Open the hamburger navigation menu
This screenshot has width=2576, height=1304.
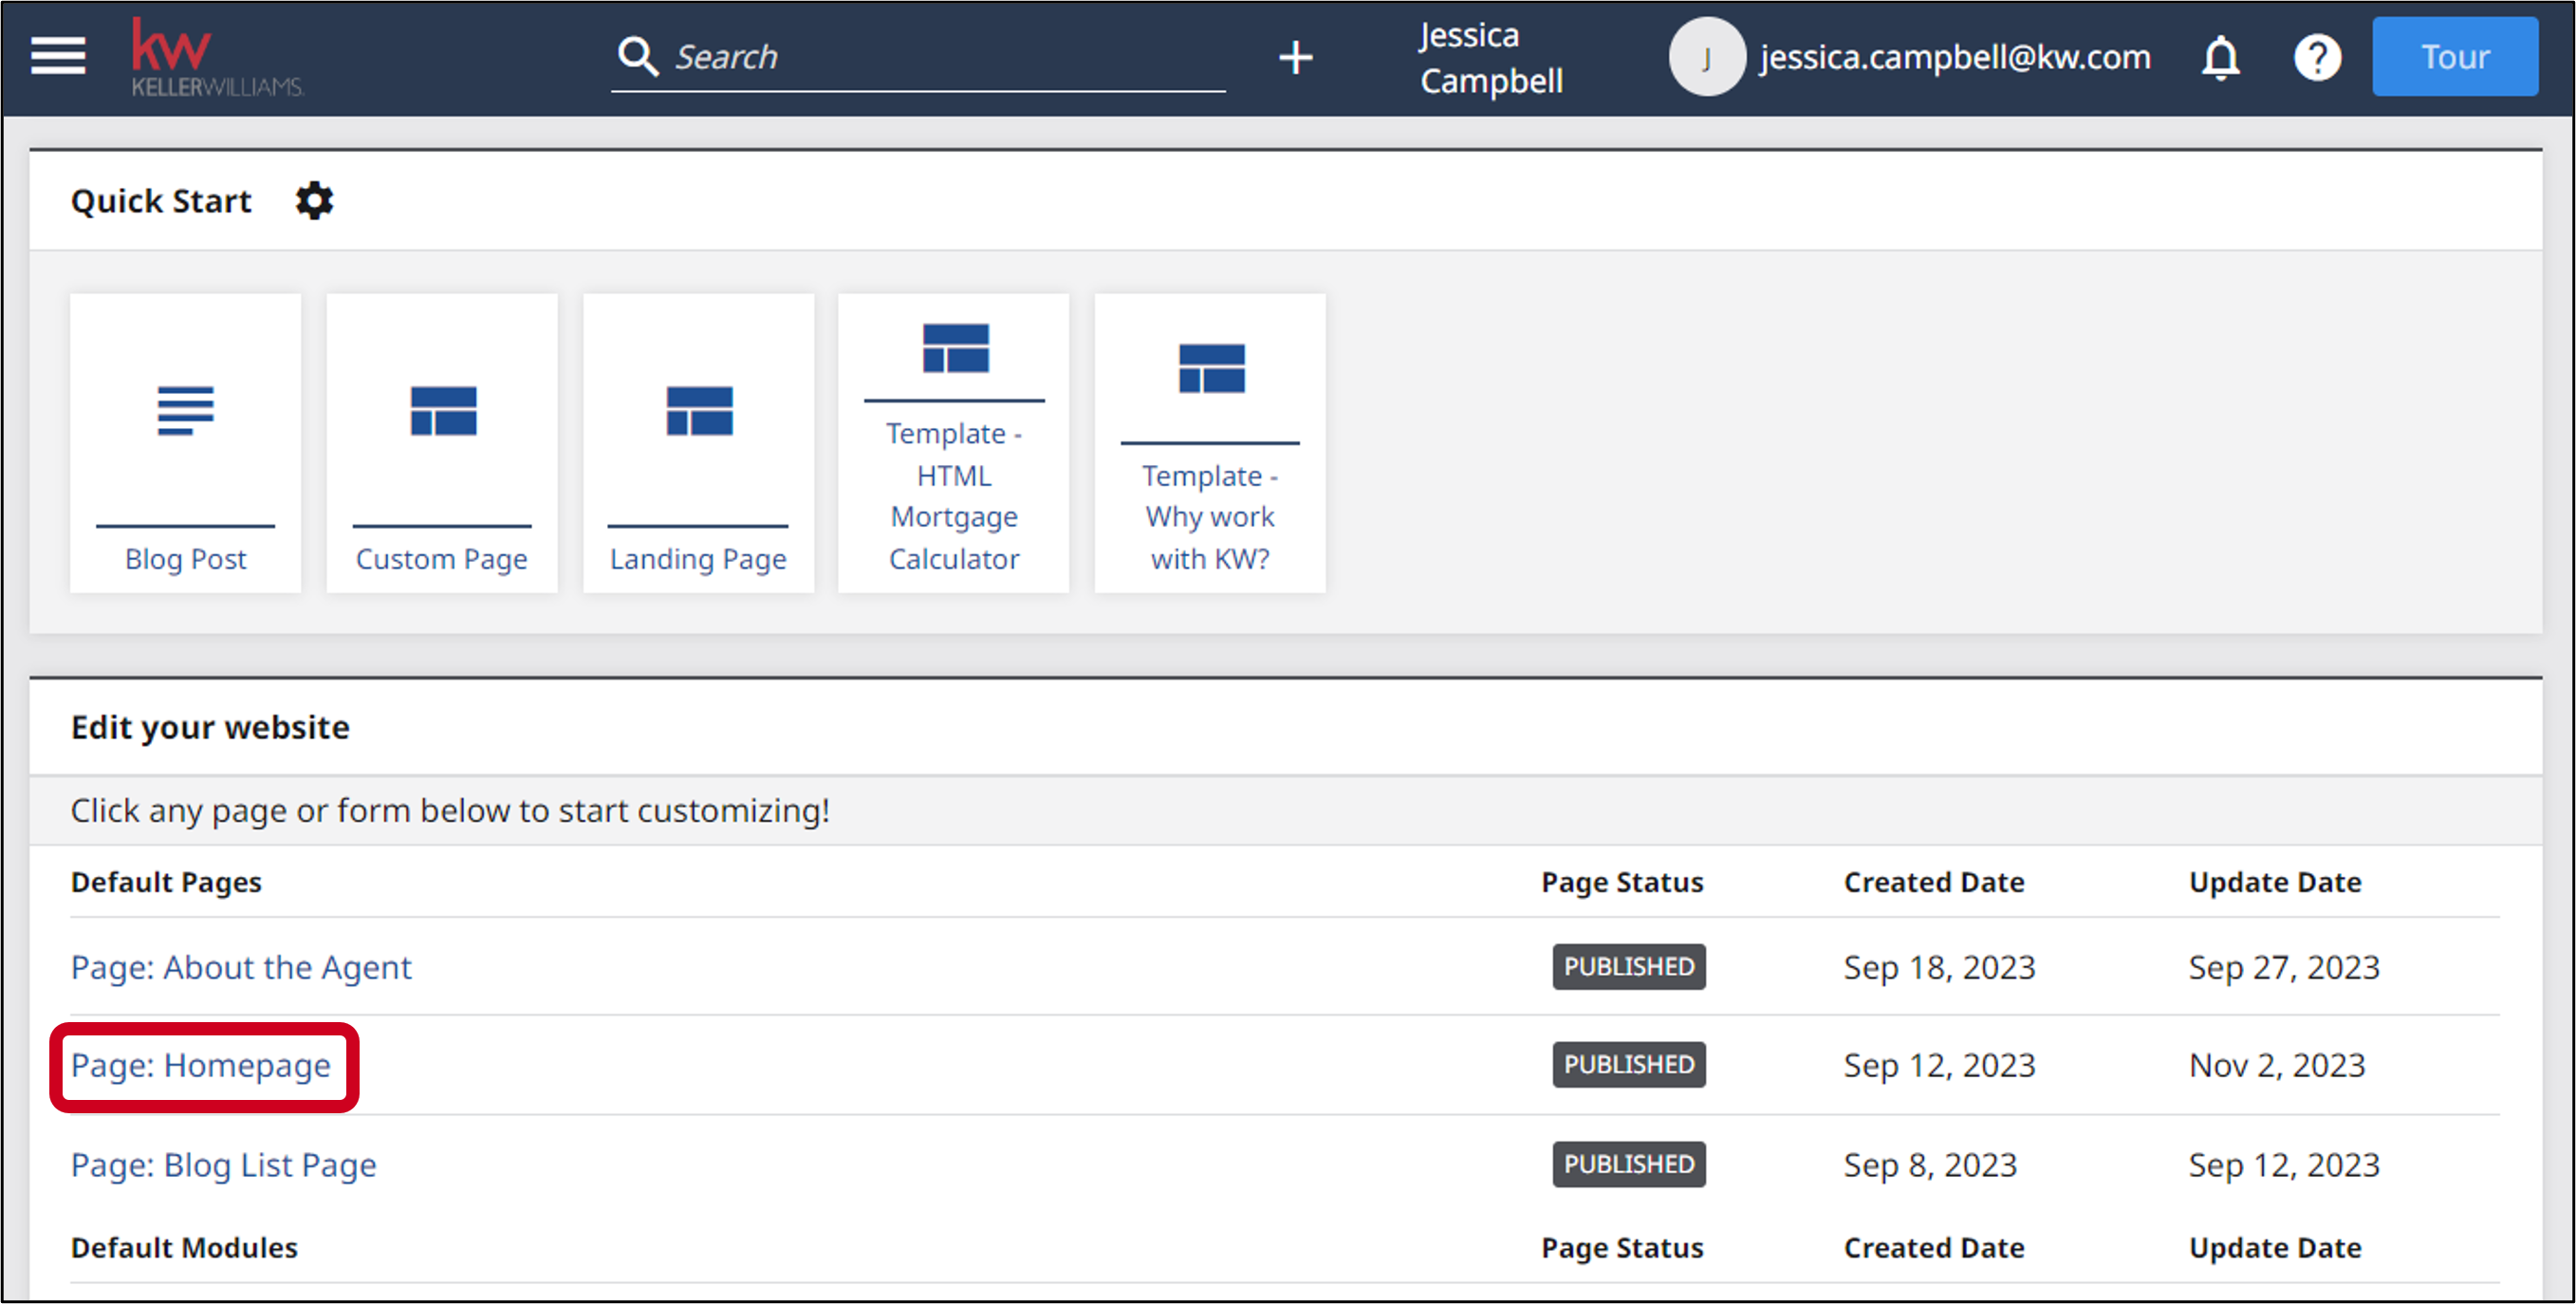(58, 56)
